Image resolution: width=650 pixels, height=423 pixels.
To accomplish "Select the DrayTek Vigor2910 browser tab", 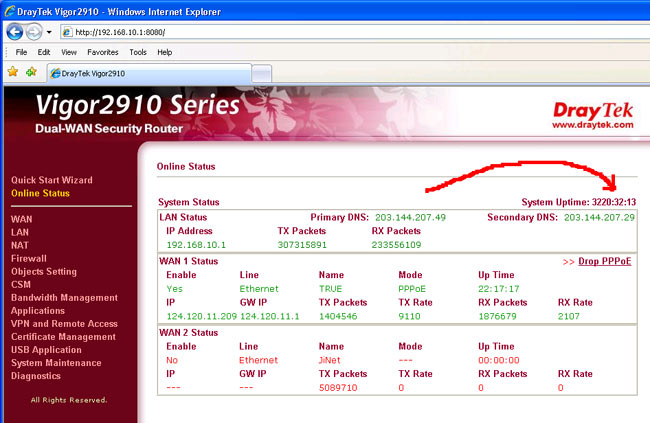I will [x=149, y=73].
